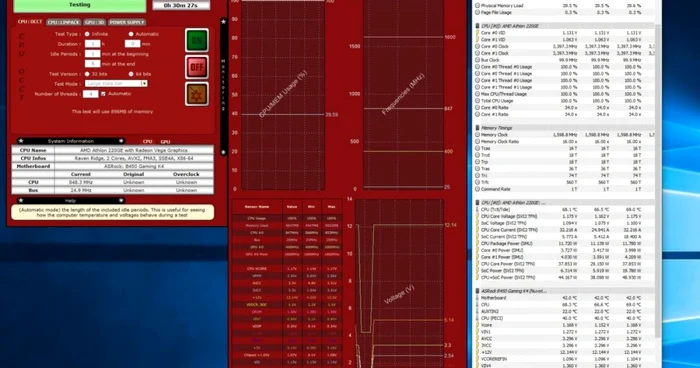Click the icon beside CPU Core Voltage (SVI2 TFN)
Image resolution: width=700 pixels, height=368 pixels.
(477, 216)
